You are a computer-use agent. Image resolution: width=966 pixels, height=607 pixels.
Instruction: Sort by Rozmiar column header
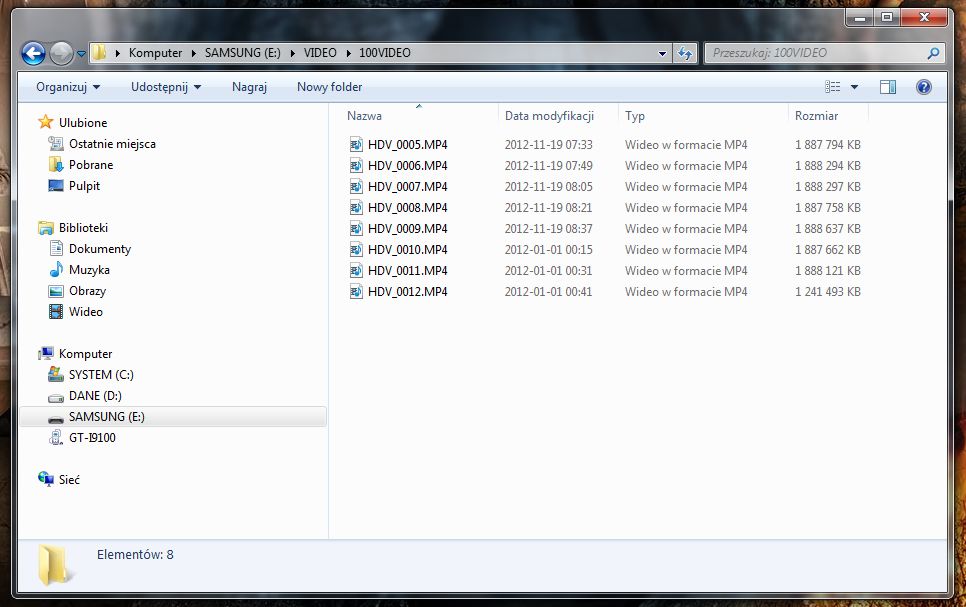816,116
